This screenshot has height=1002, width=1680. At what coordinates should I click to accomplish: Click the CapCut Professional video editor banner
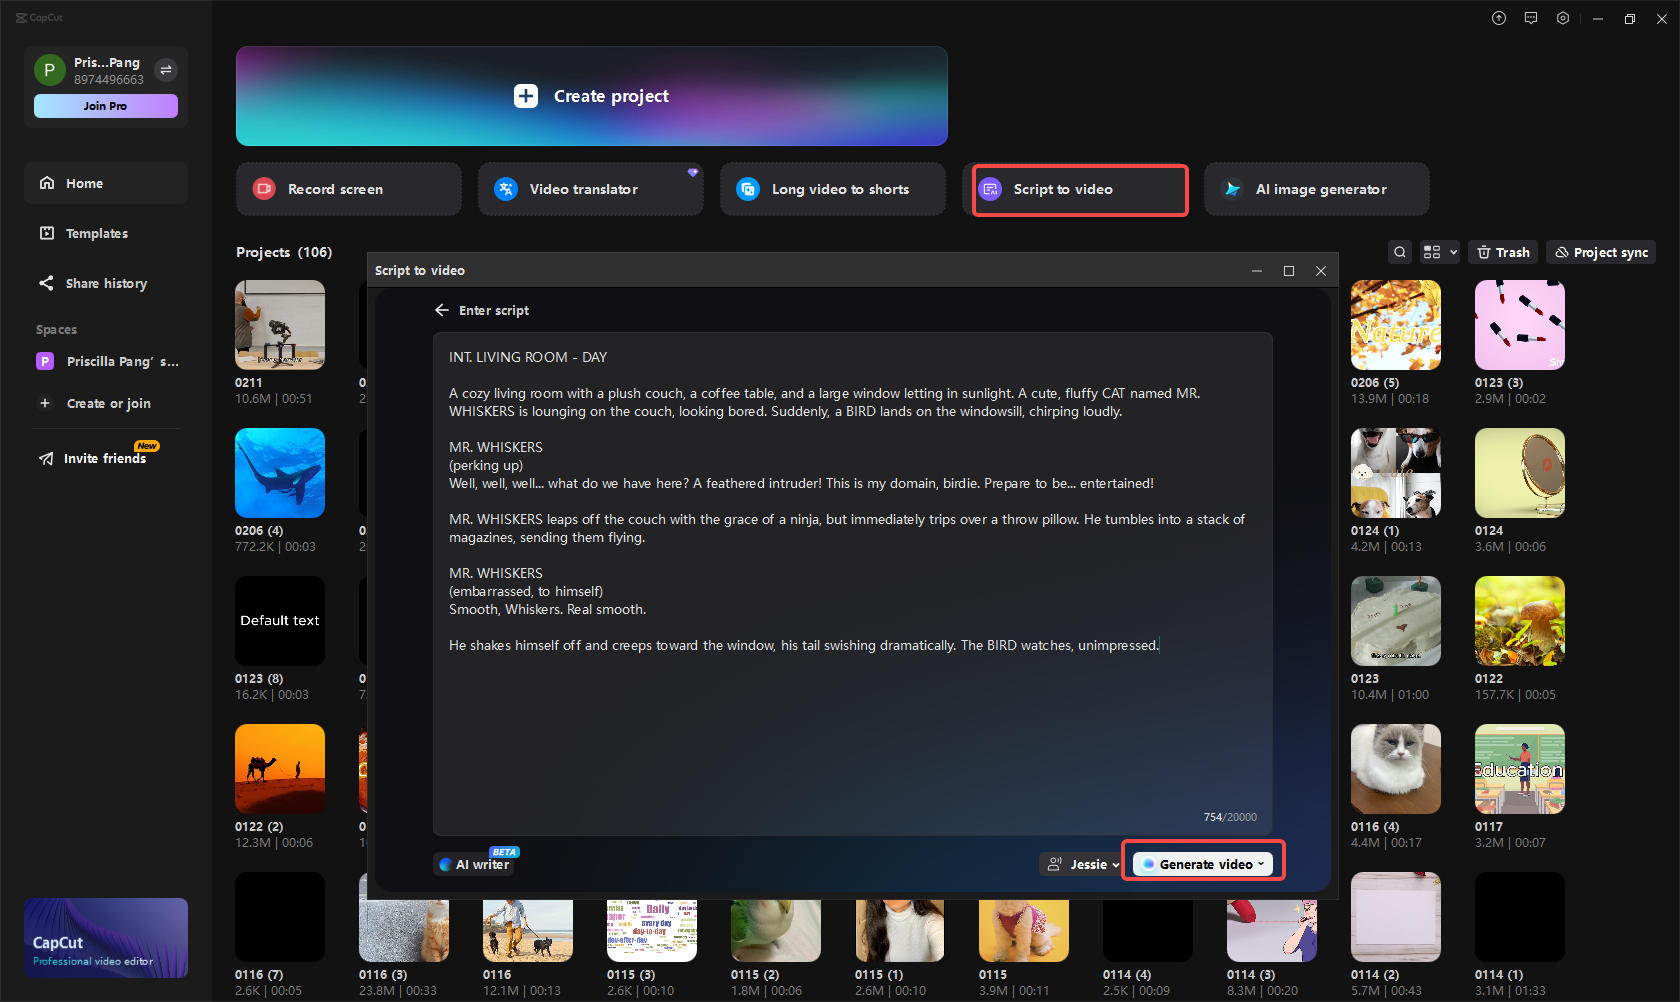click(x=106, y=938)
